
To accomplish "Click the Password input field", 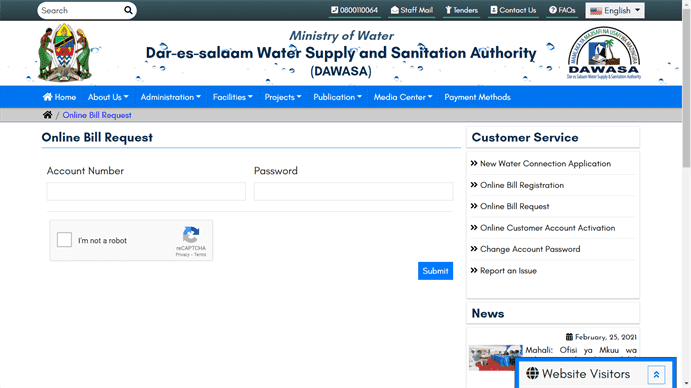I will (353, 191).
